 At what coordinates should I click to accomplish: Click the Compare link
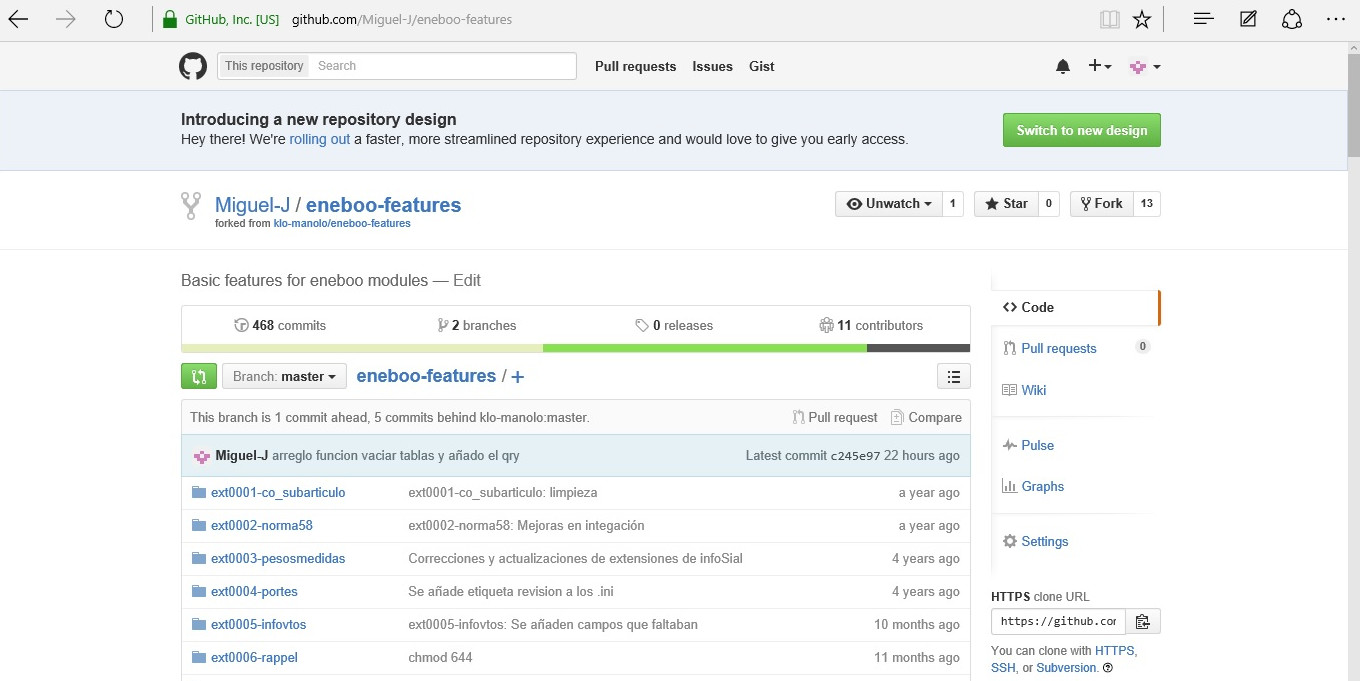pos(926,417)
